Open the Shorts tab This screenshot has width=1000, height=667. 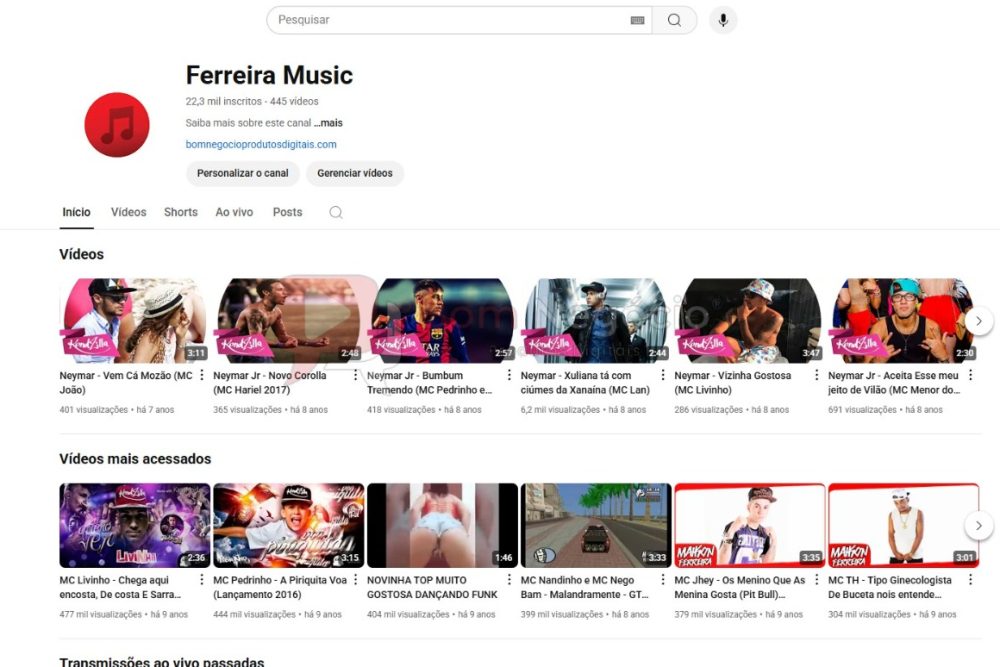click(181, 212)
